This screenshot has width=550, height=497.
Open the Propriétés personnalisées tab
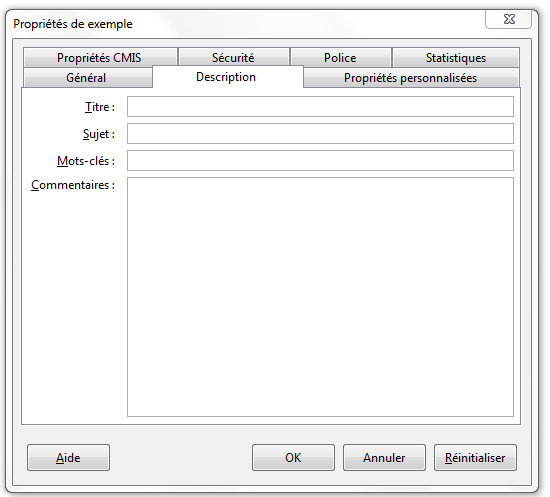[x=411, y=78]
